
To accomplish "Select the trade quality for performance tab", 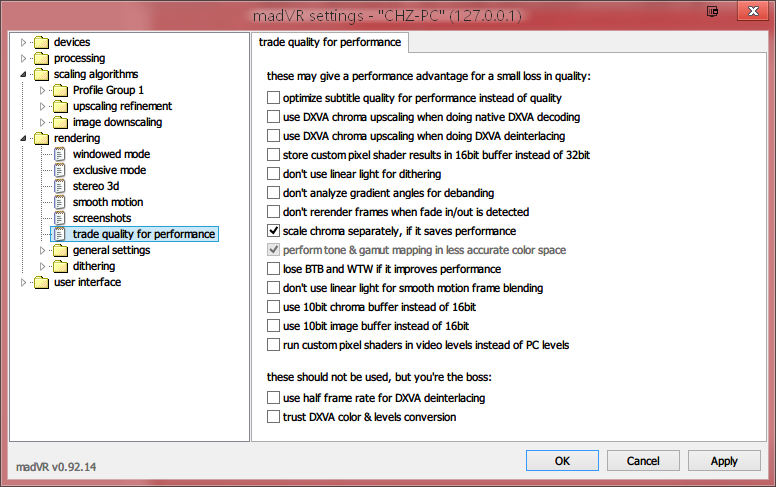I will point(330,43).
